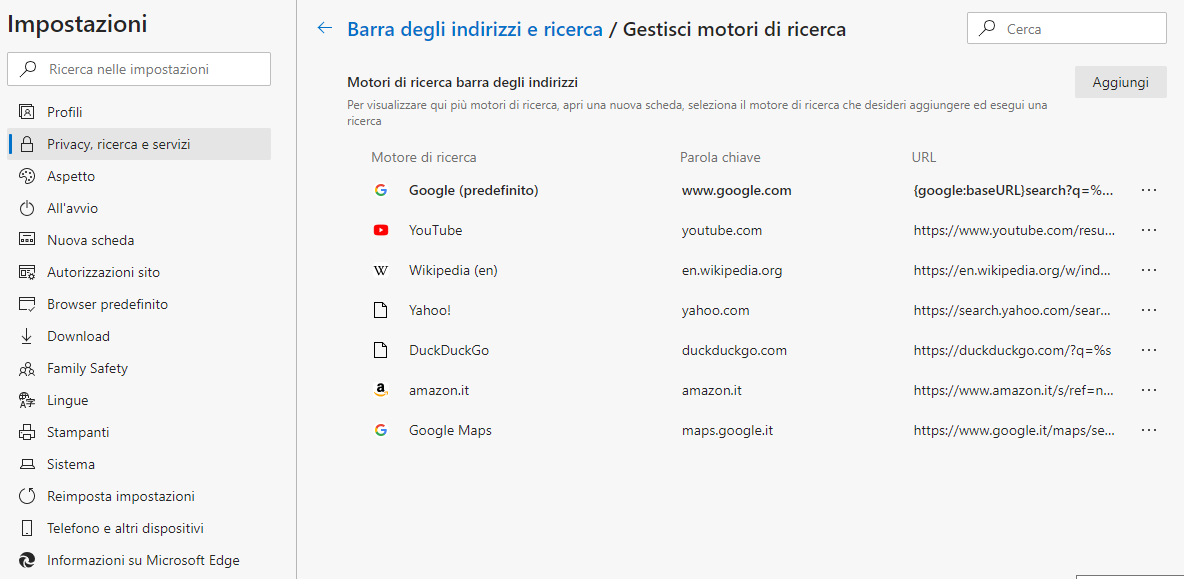Click the Profili sidebar icon

click(27, 112)
